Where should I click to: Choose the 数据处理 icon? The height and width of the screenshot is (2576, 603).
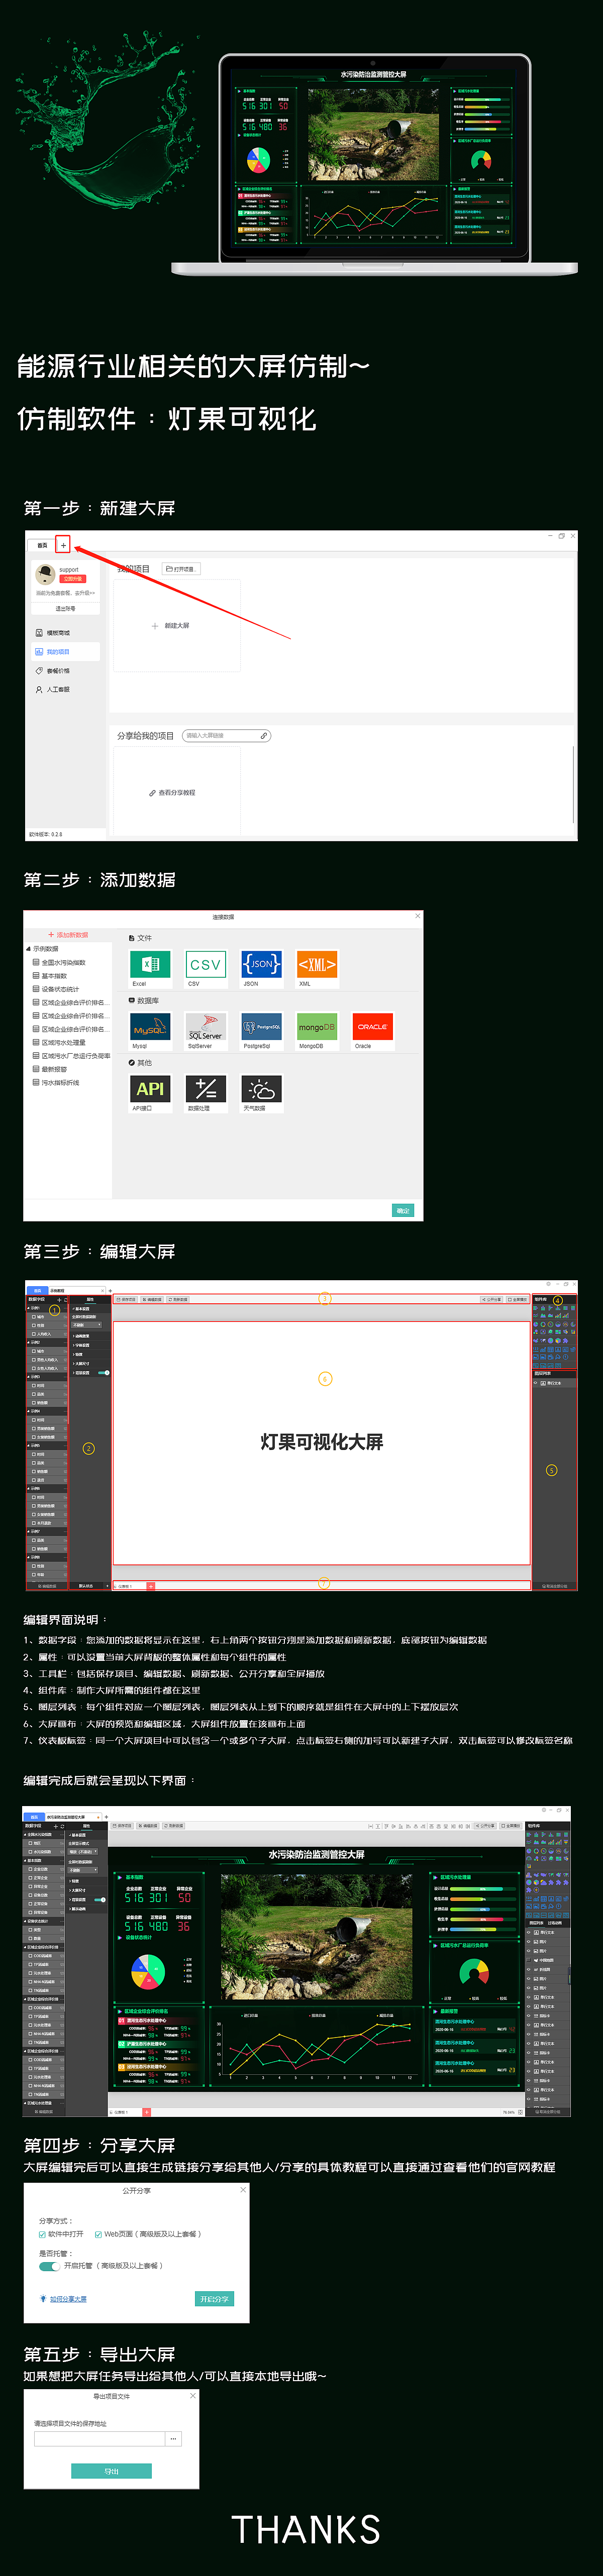point(205,1089)
